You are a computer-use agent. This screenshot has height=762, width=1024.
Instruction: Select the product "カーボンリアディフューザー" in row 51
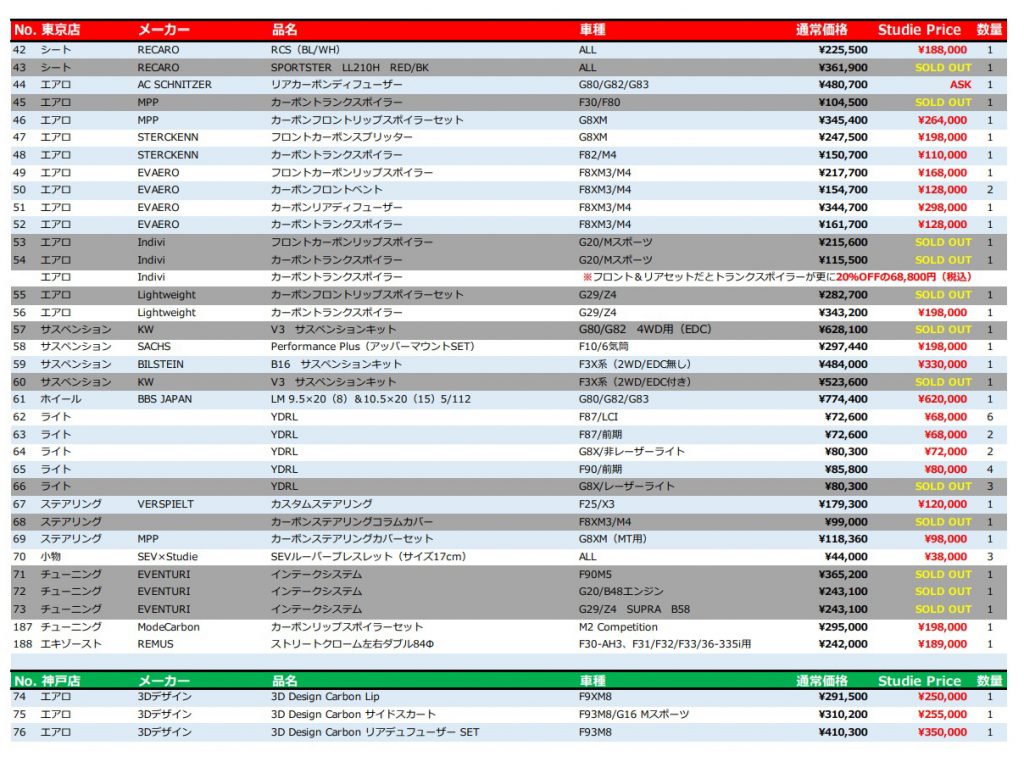336,207
